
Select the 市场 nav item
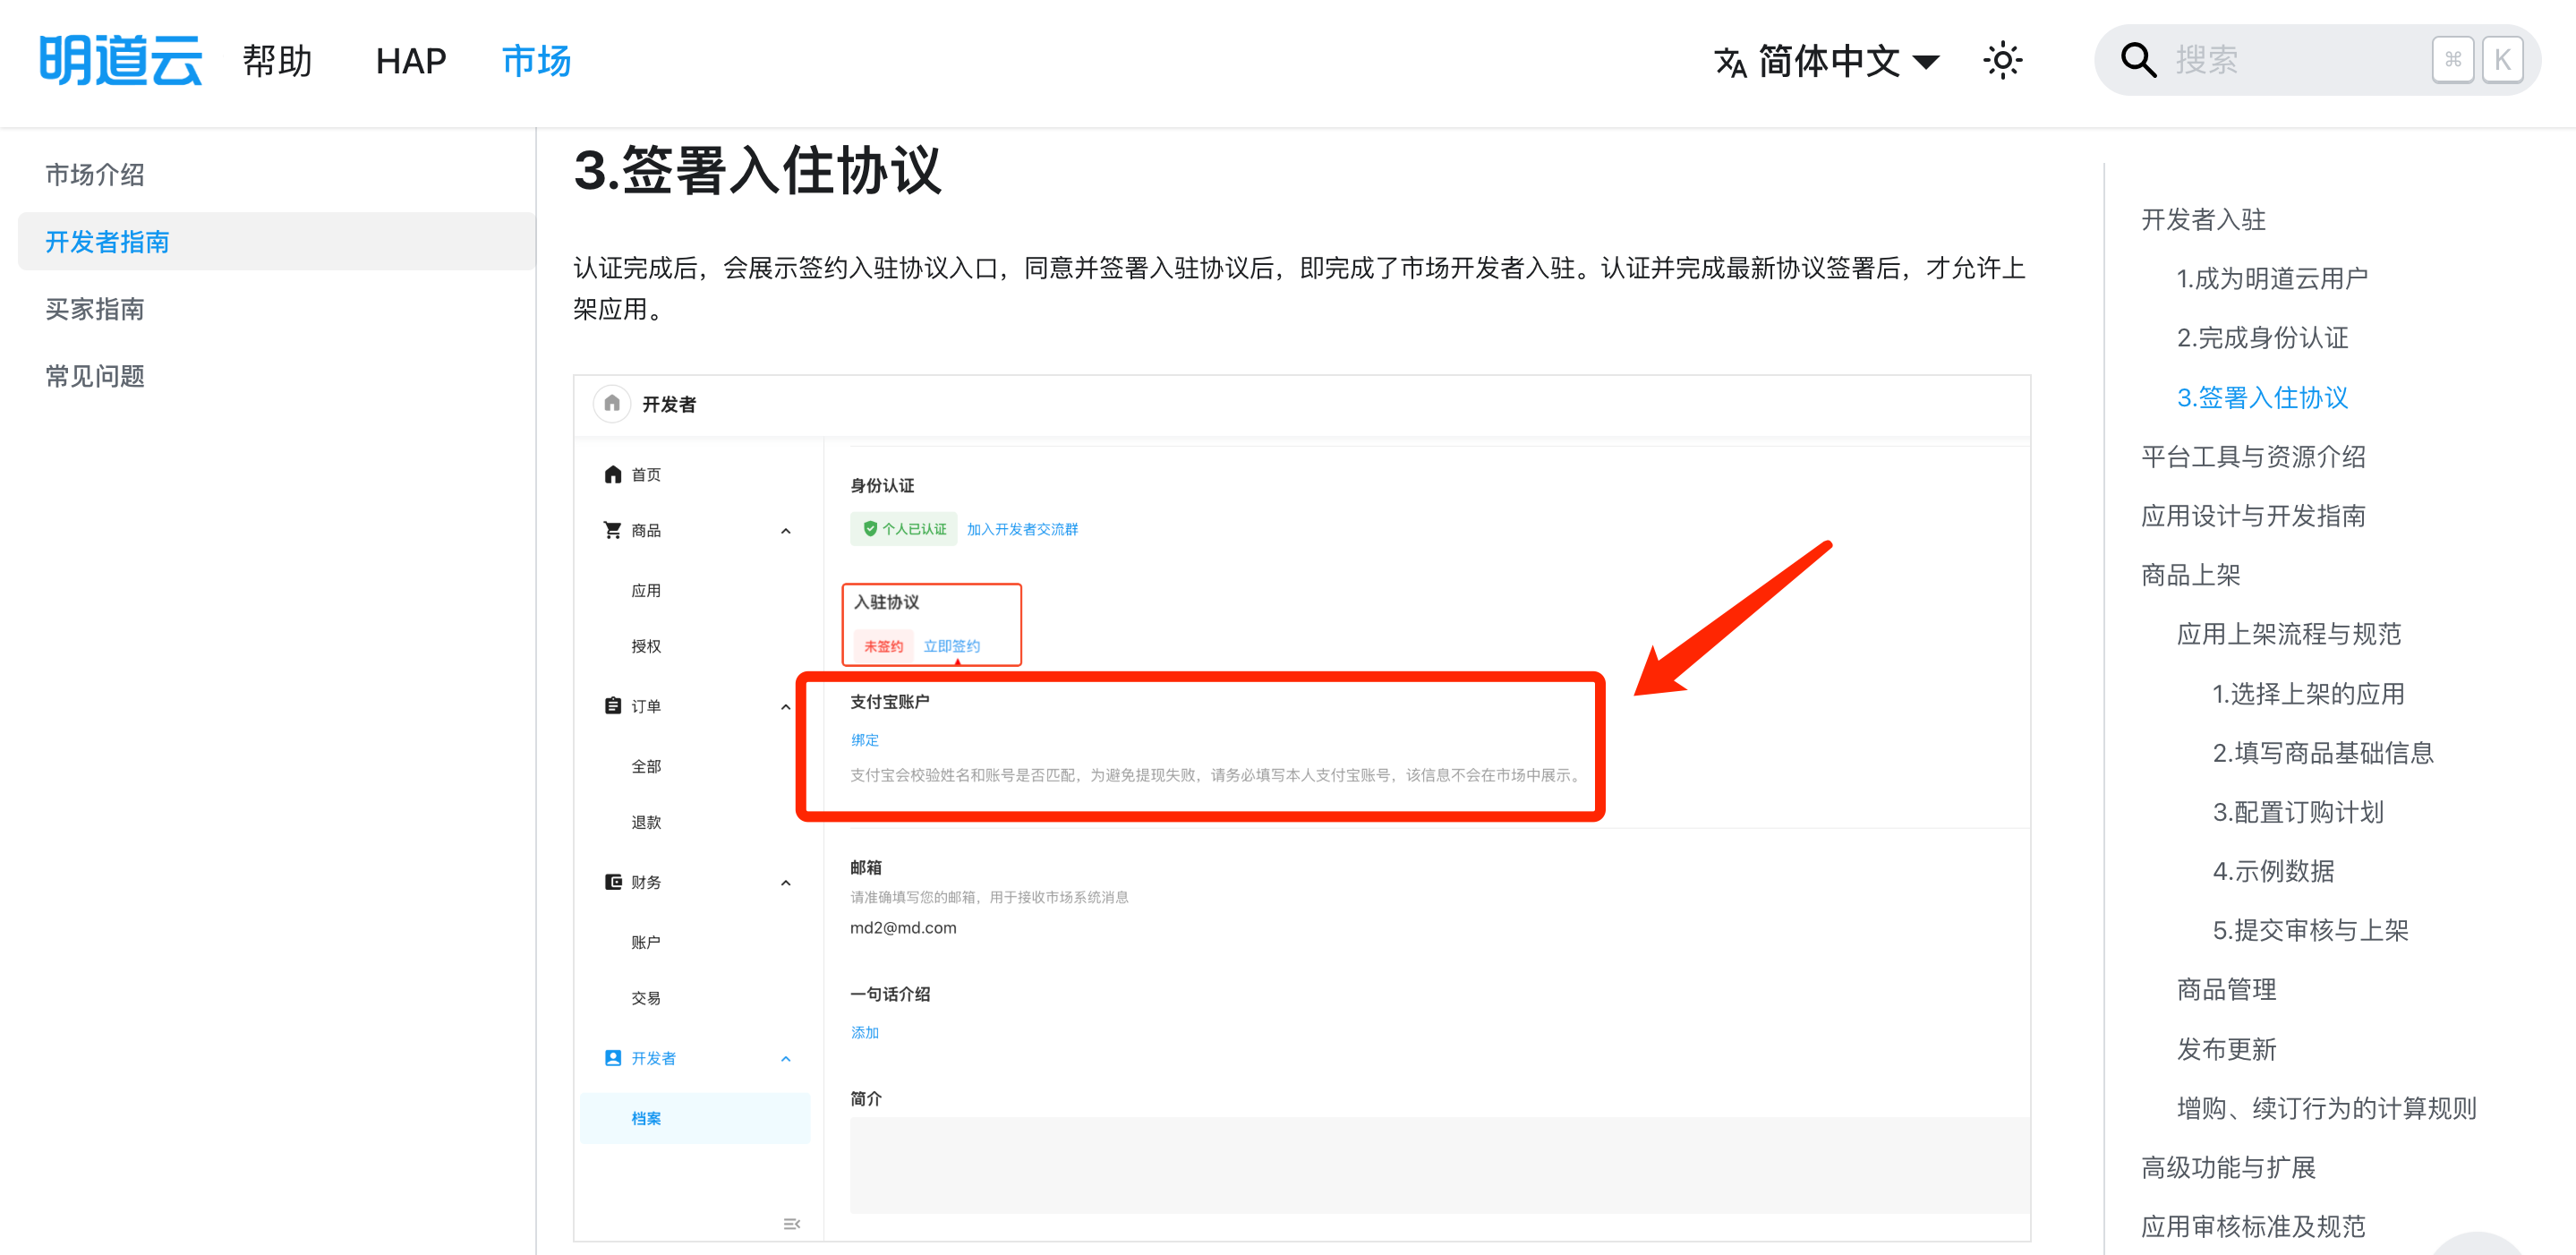[x=536, y=61]
